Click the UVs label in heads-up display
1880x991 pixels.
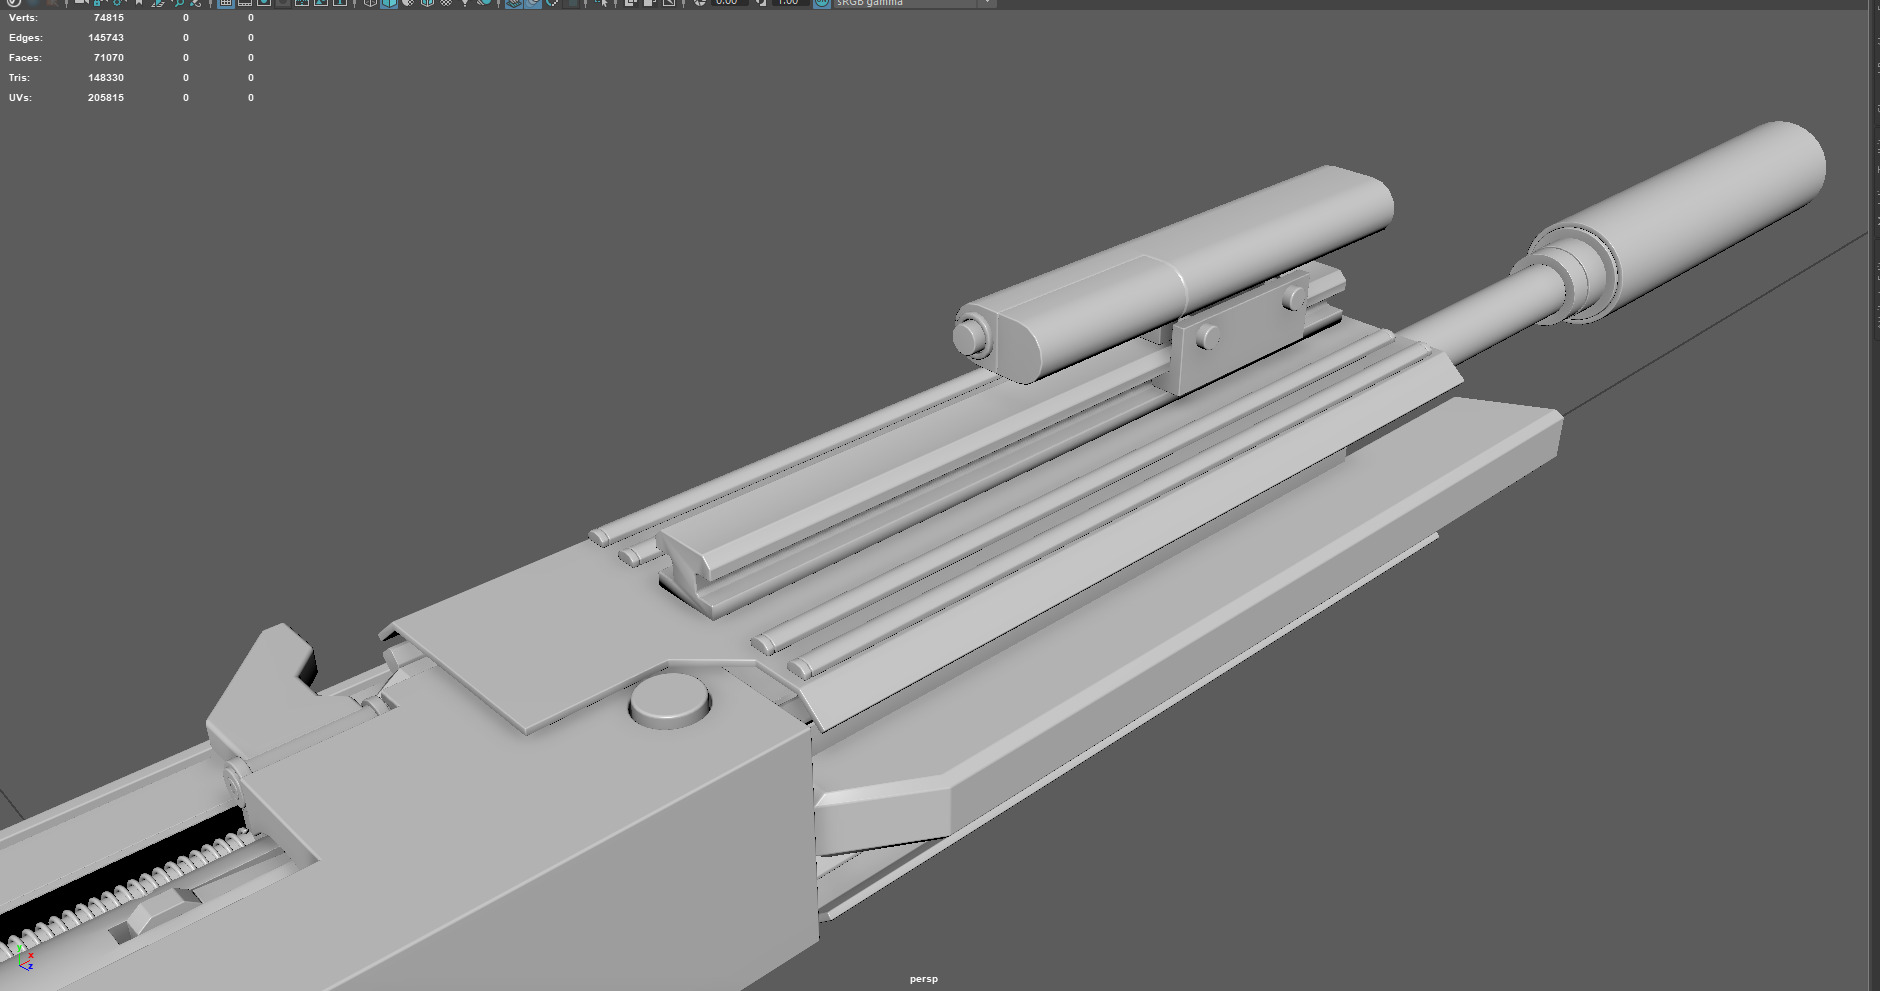click(20, 98)
